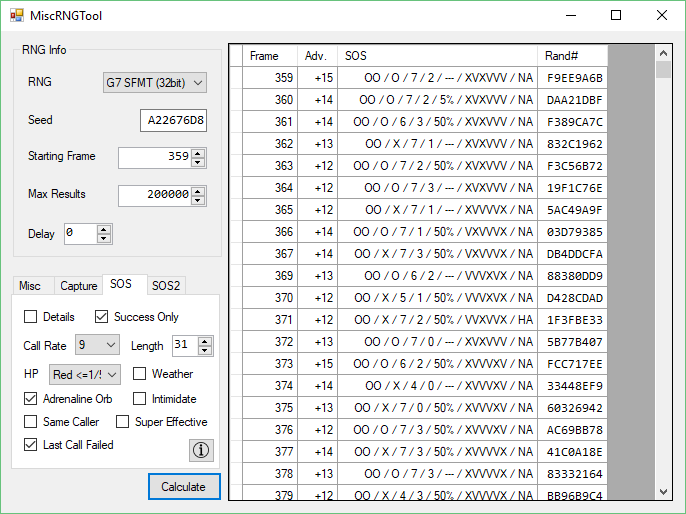Click Rand# value F389CA7C
This screenshot has width=686, height=514.
pyautogui.click(x=573, y=122)
